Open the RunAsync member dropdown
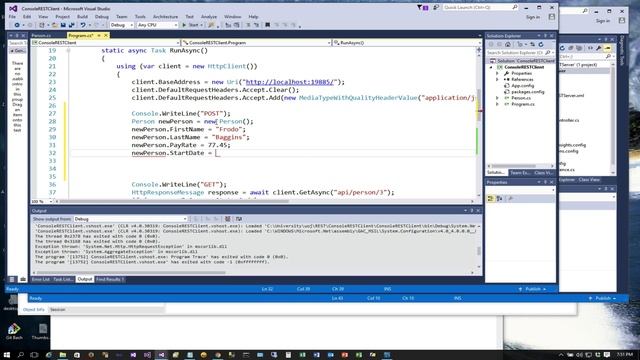The image size is (640, 360). click(407, 42)
